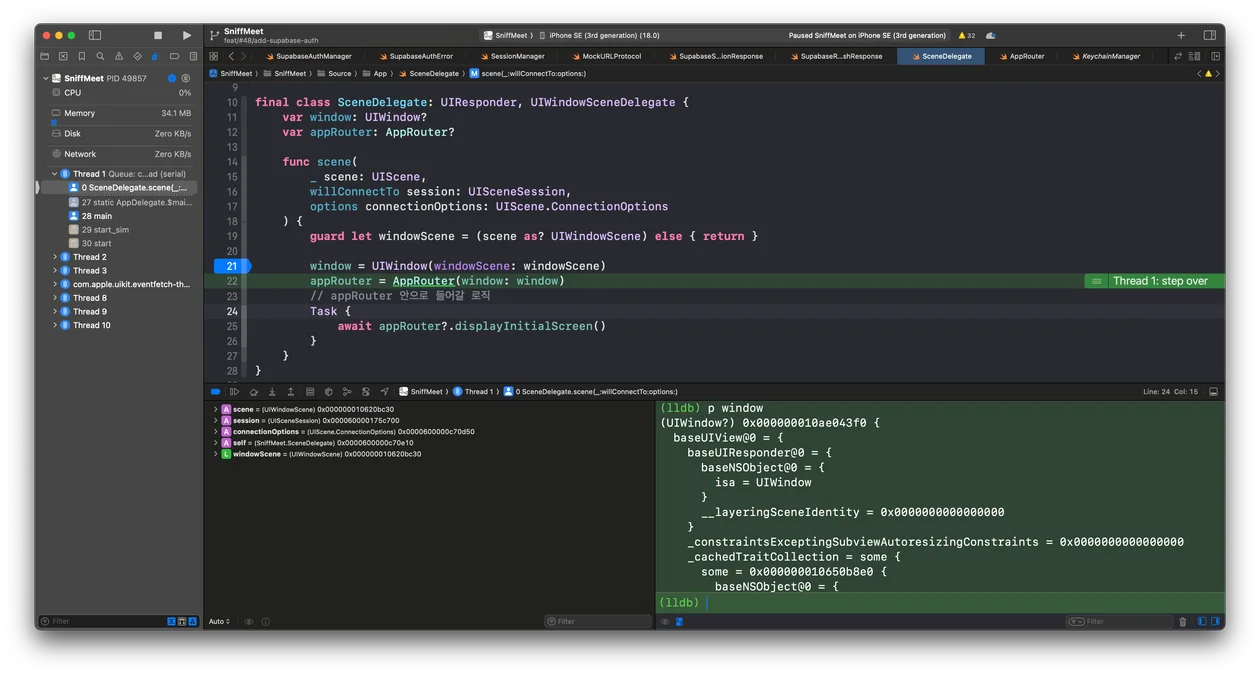This screenshot has height=676, width=1260.
Task: Open the project navigator folder icon
Action: click(x=44, y=56)
